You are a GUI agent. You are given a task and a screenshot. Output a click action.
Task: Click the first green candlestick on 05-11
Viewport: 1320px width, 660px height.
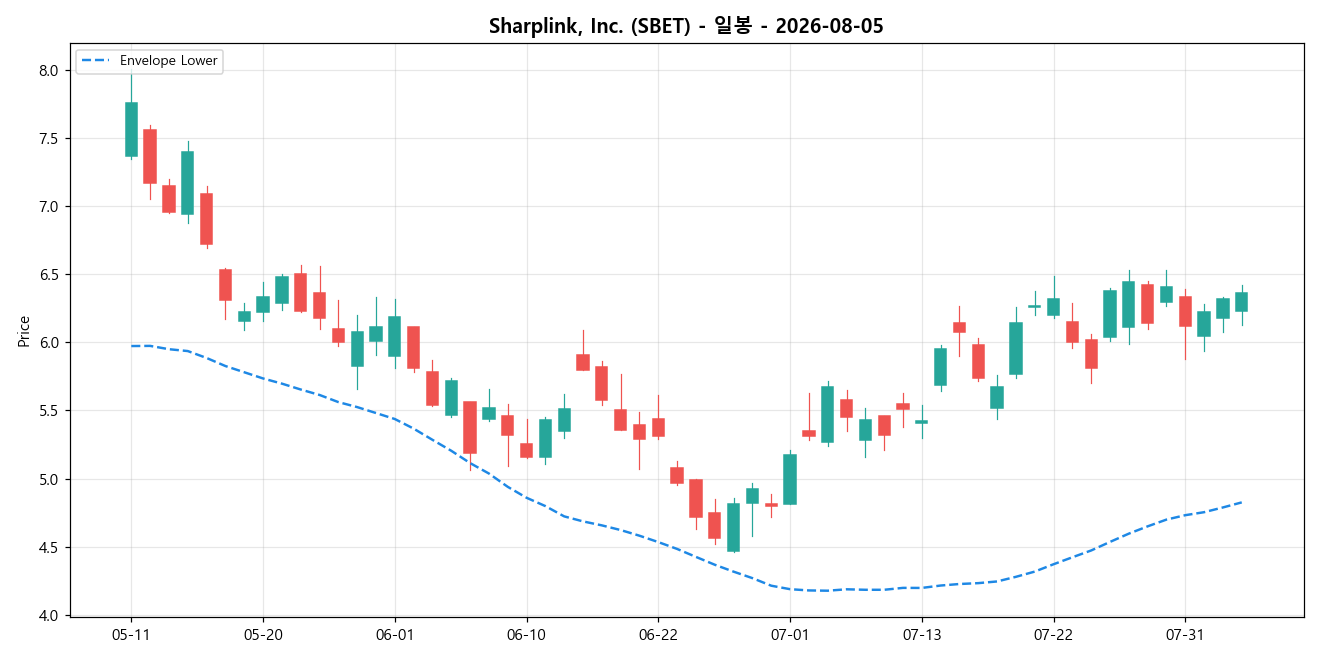pos(131,129)
